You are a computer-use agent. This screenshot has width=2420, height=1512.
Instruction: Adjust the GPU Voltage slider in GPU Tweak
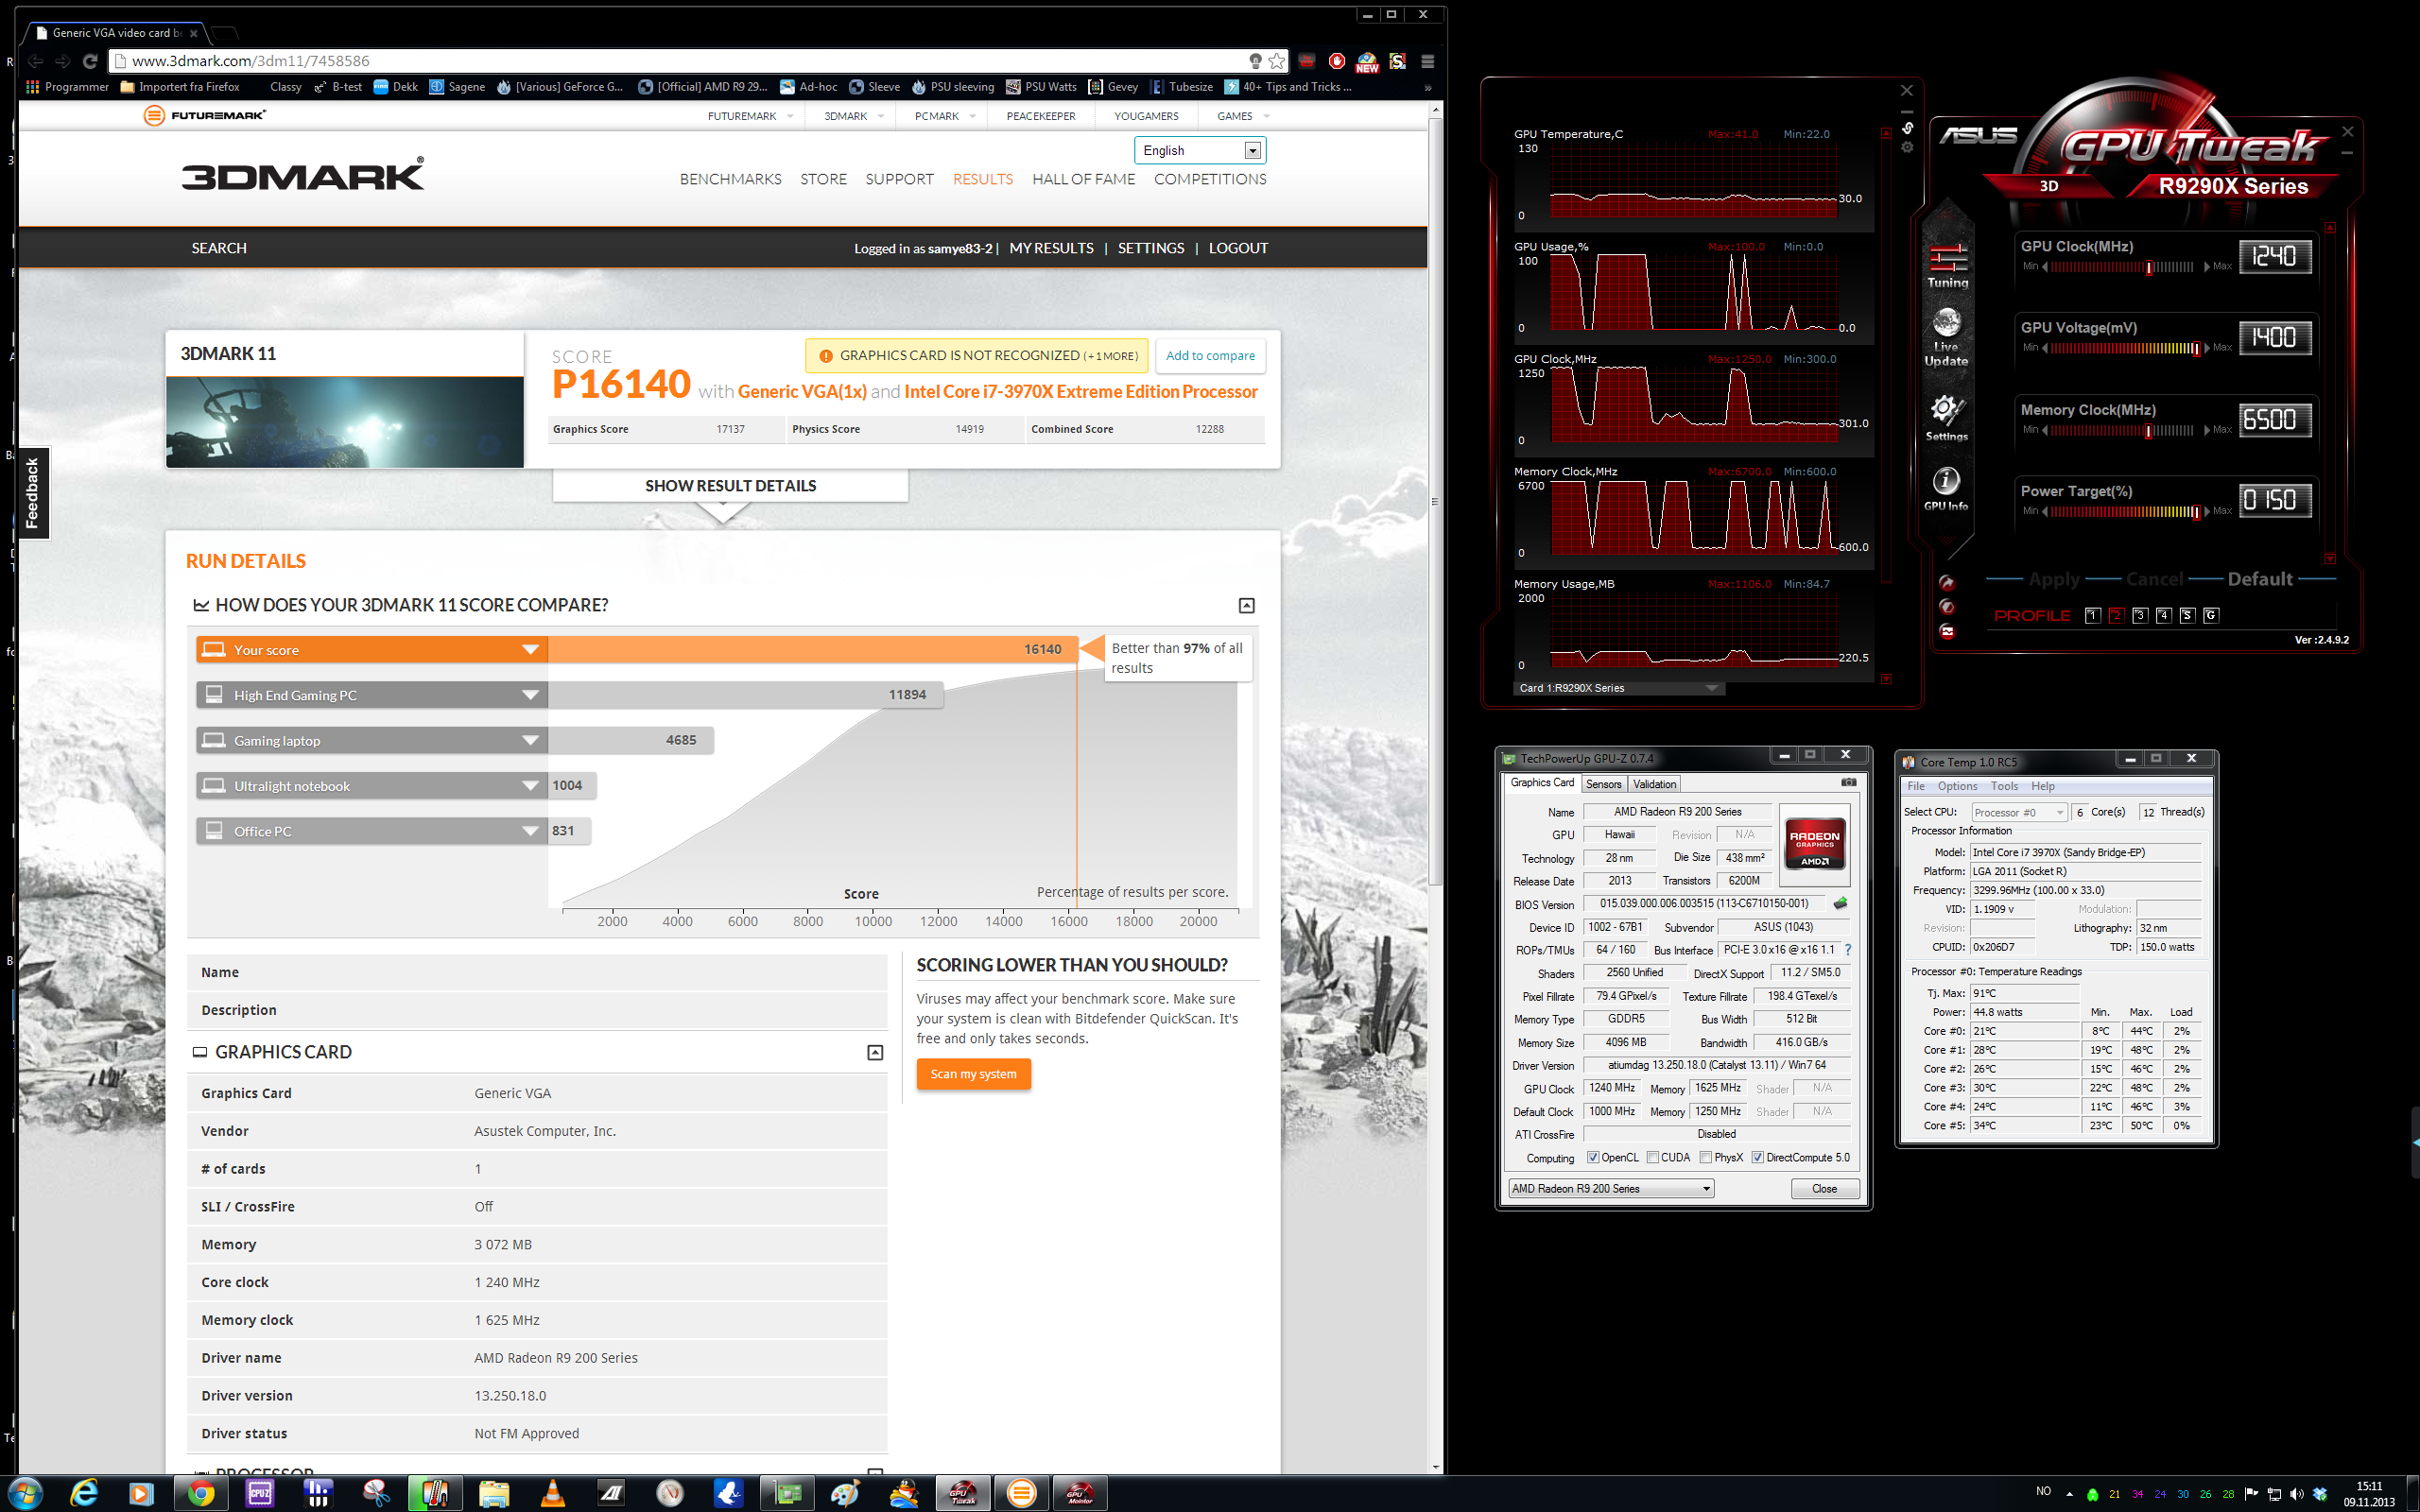[x=2125, y=348]
